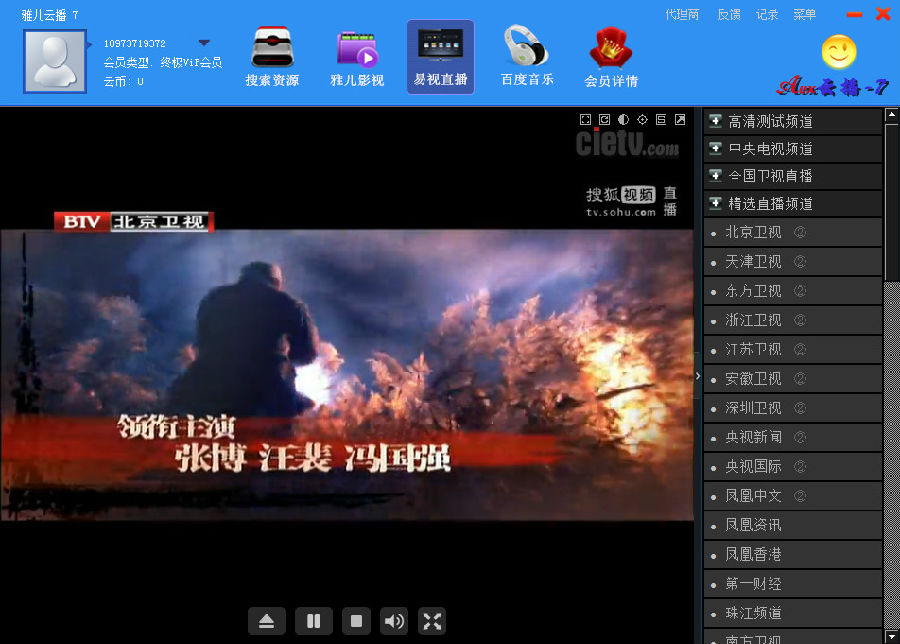
Task: Click the ② source icon beside 安徽卫视
Action: pyautogui.click(x=800, y=379)
